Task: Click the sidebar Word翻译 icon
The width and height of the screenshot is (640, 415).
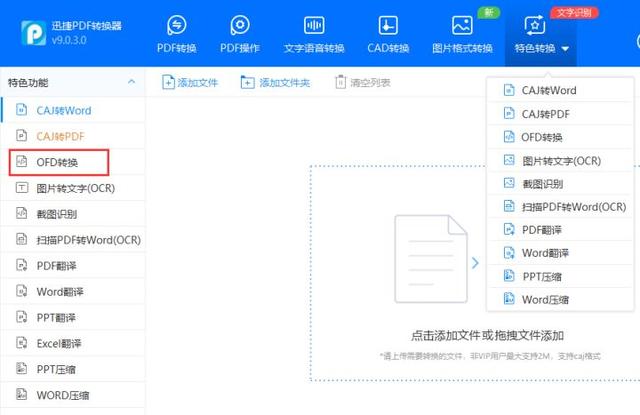Action: click(x=21, y=291)
